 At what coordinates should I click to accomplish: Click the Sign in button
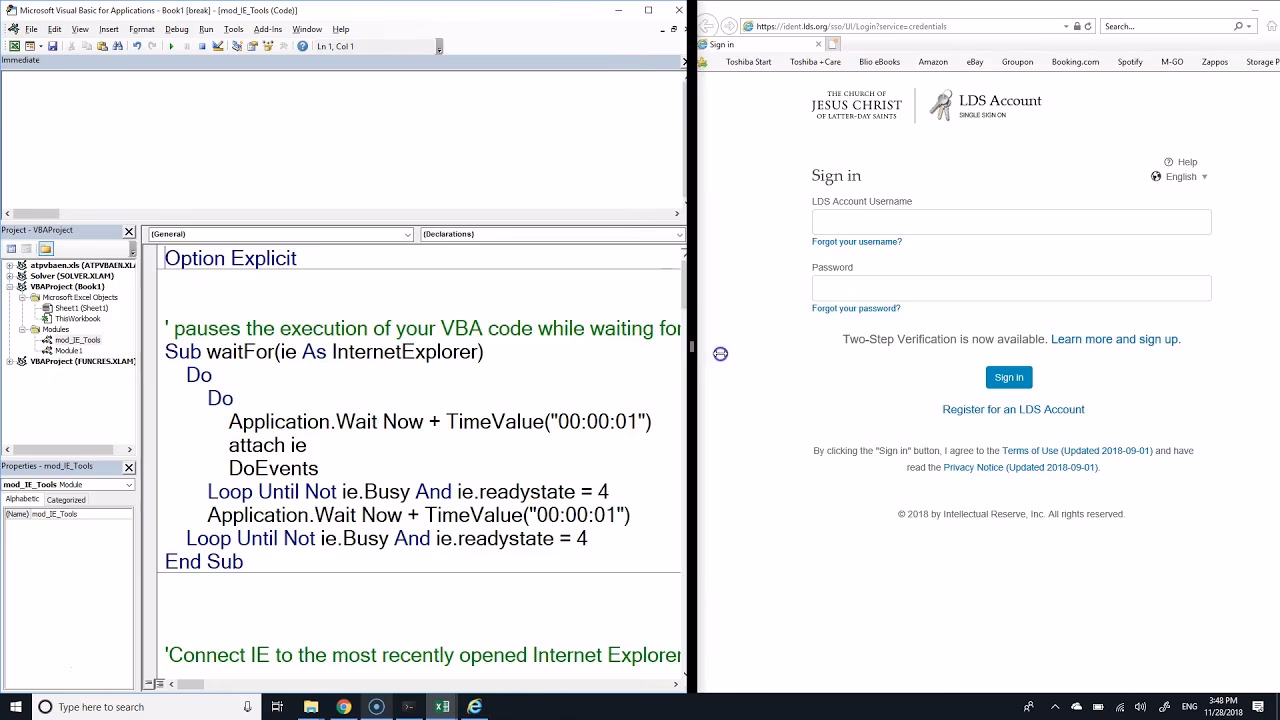(x=1008, y=377)
